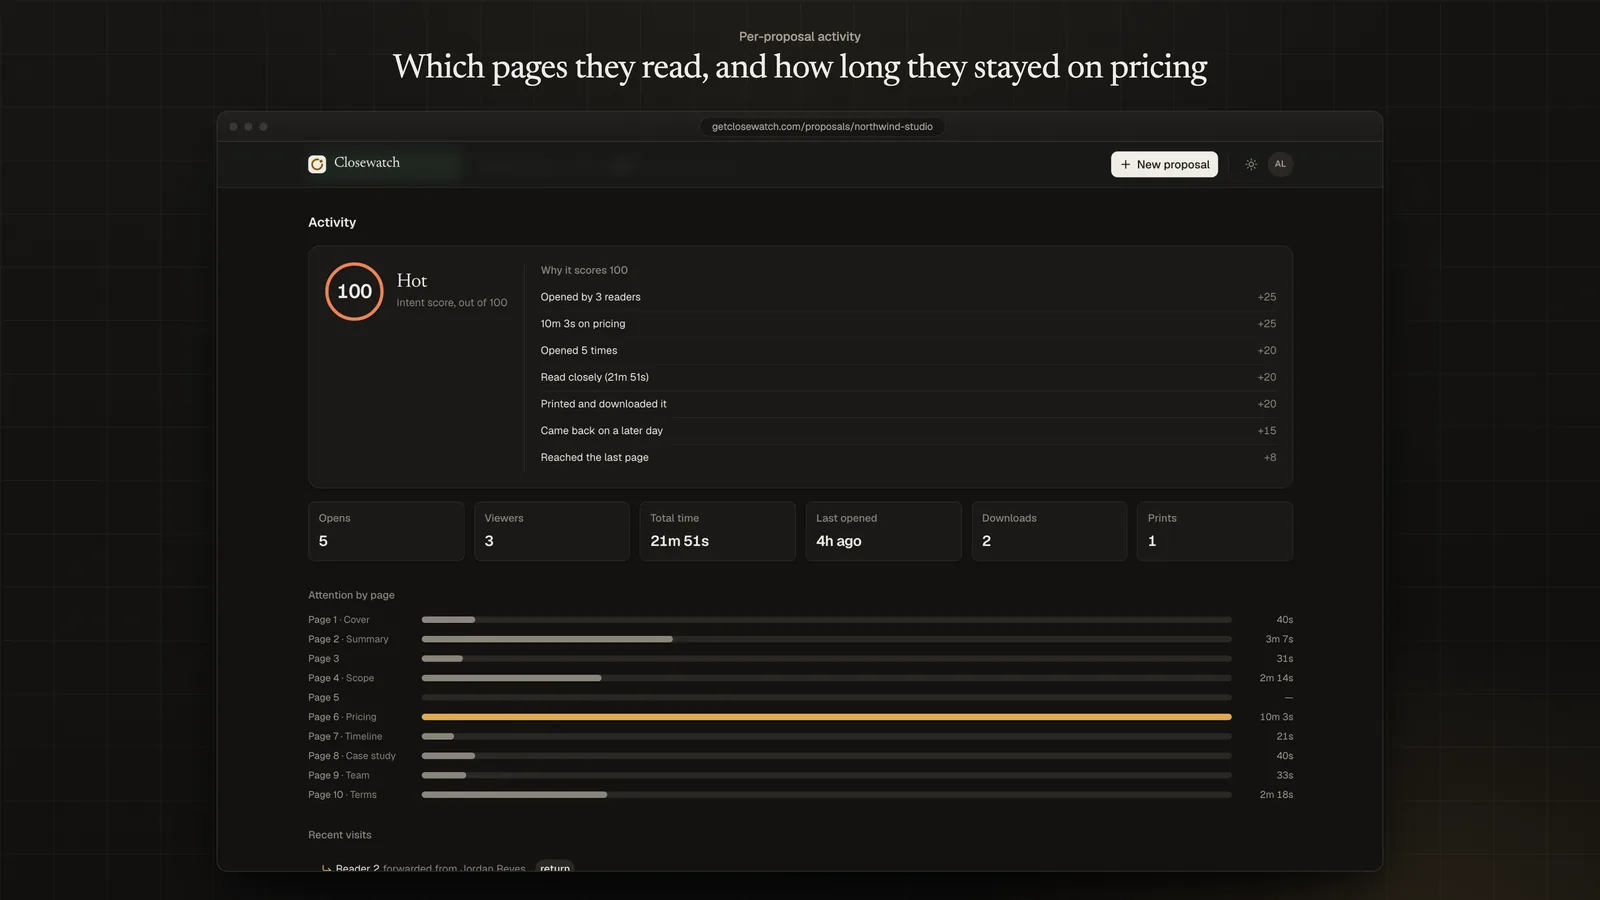Click the browser URL address bar
This screenshot has height=900, width=1600.
(x=822, y=127)
